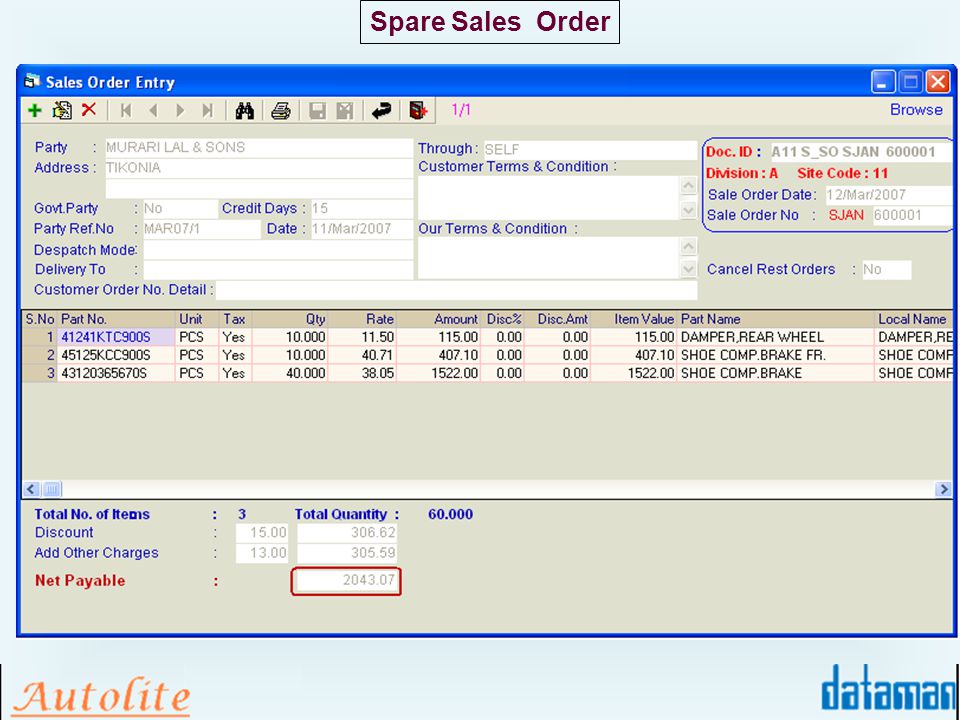Go to last record arrow
The width and height of the screenshot is (960, 720).
click(208, 110)
